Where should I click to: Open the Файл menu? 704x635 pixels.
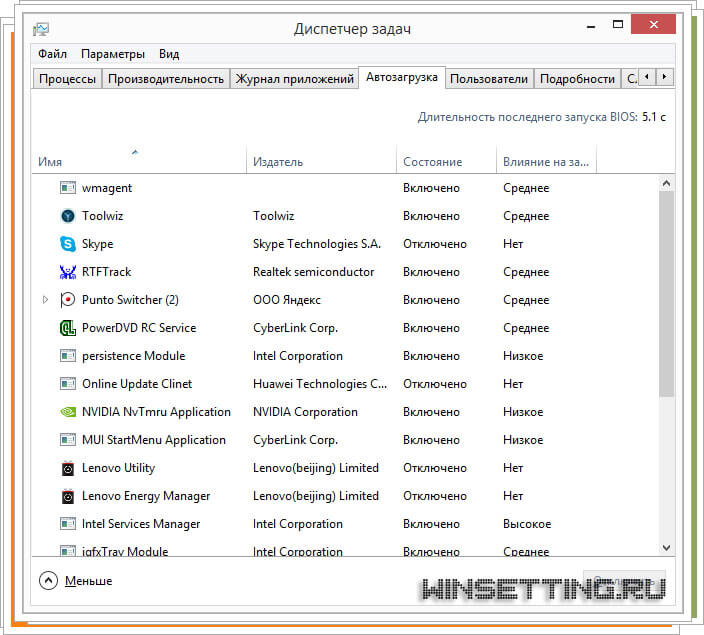pos(52,54)
